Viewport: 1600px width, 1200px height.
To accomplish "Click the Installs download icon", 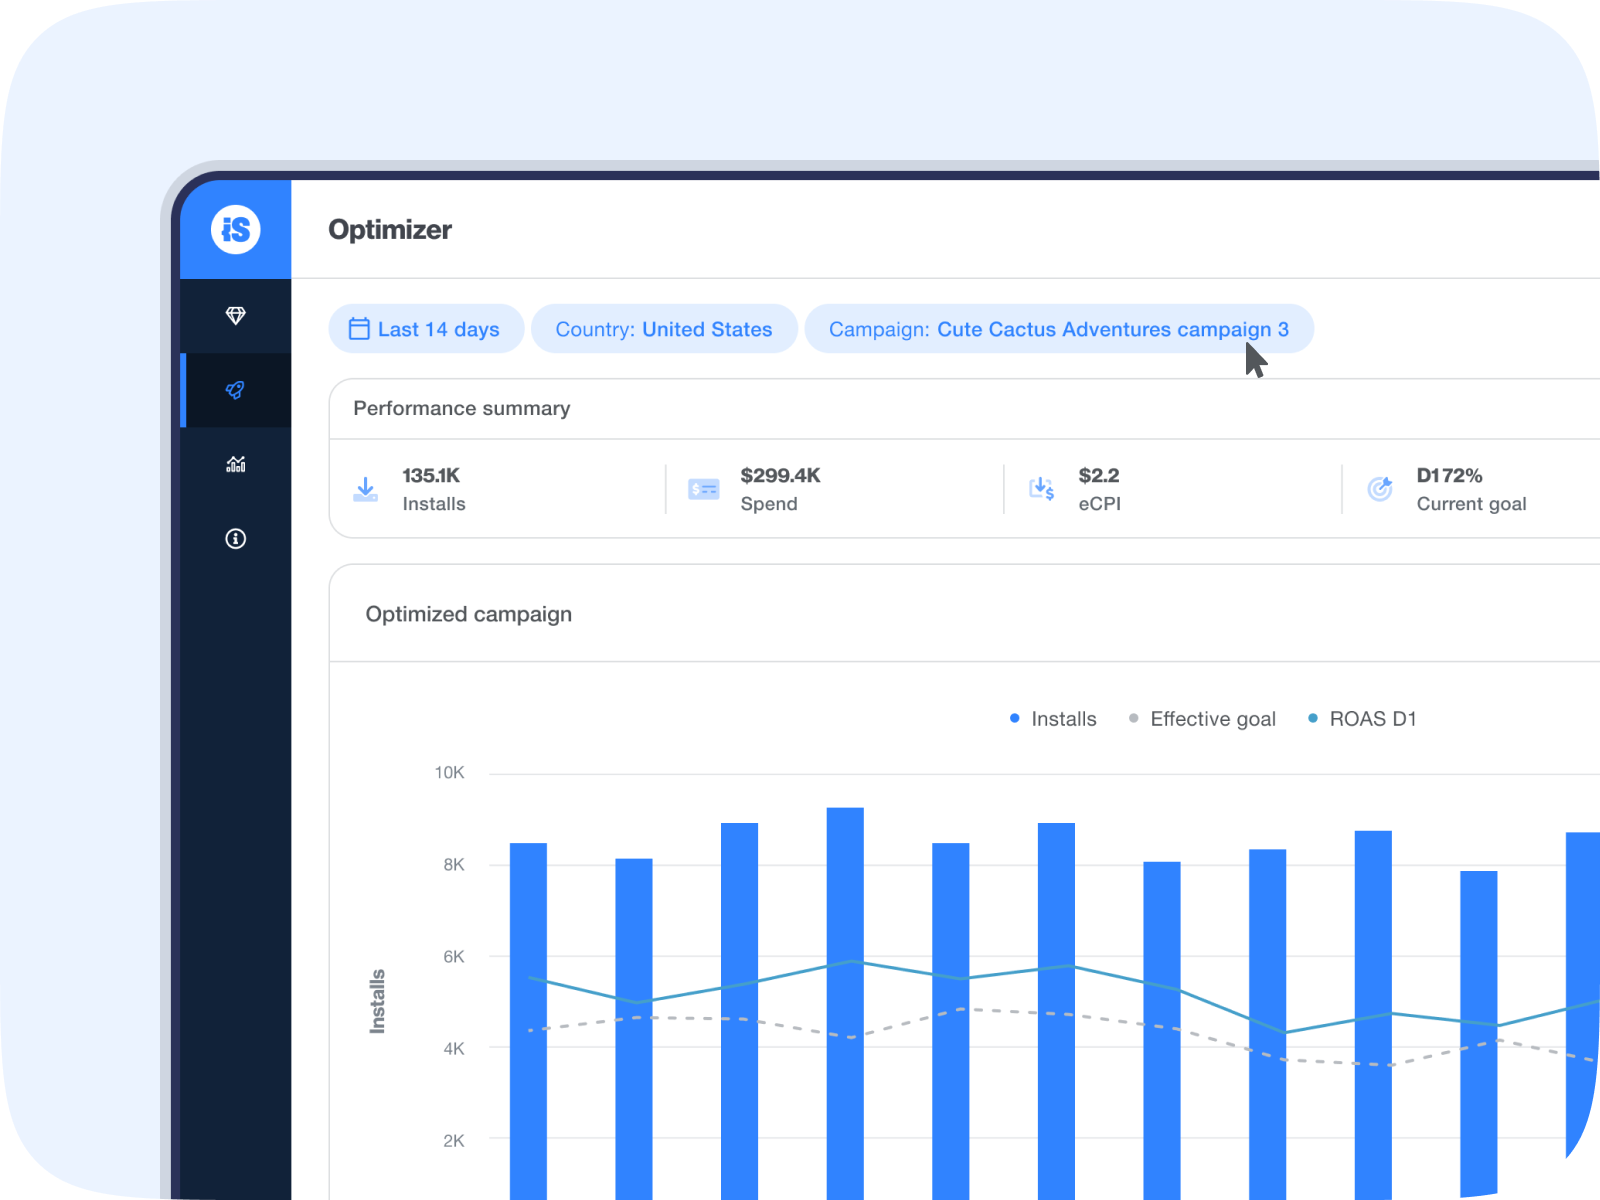I will pyautogui.click(x=366, y=489).
